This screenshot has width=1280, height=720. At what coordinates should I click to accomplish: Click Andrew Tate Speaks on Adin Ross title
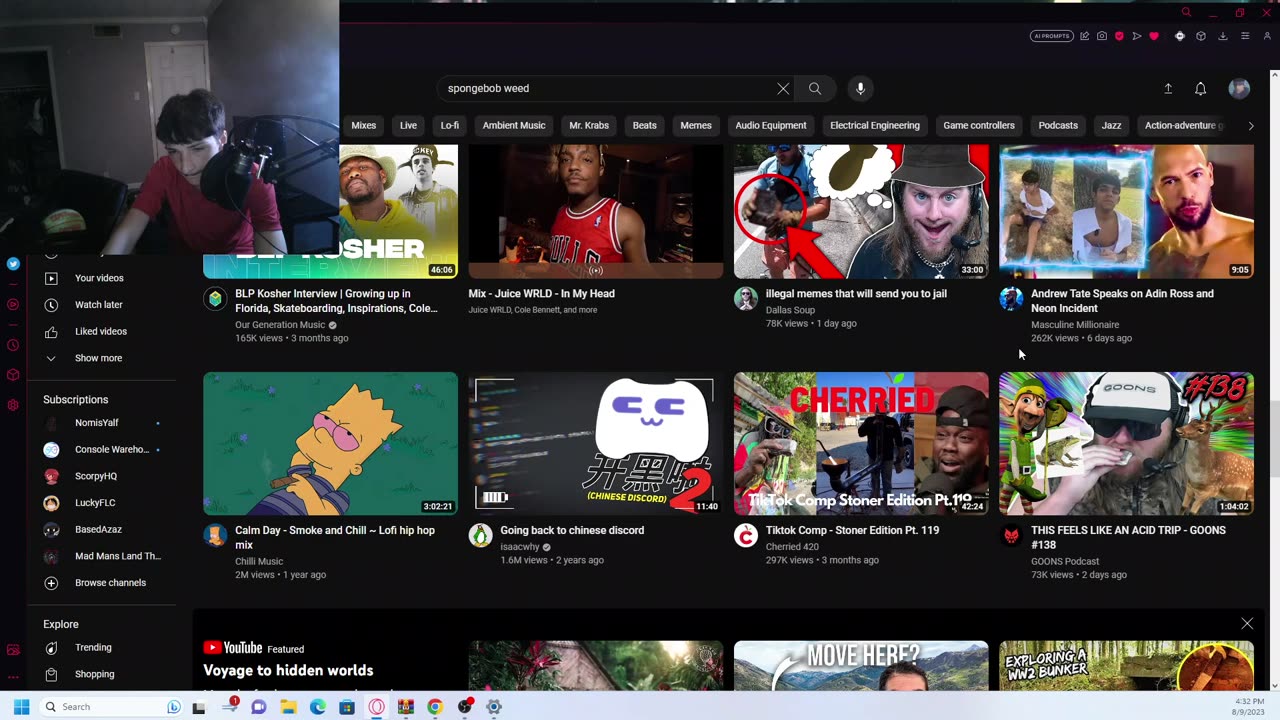(1122, 301)
